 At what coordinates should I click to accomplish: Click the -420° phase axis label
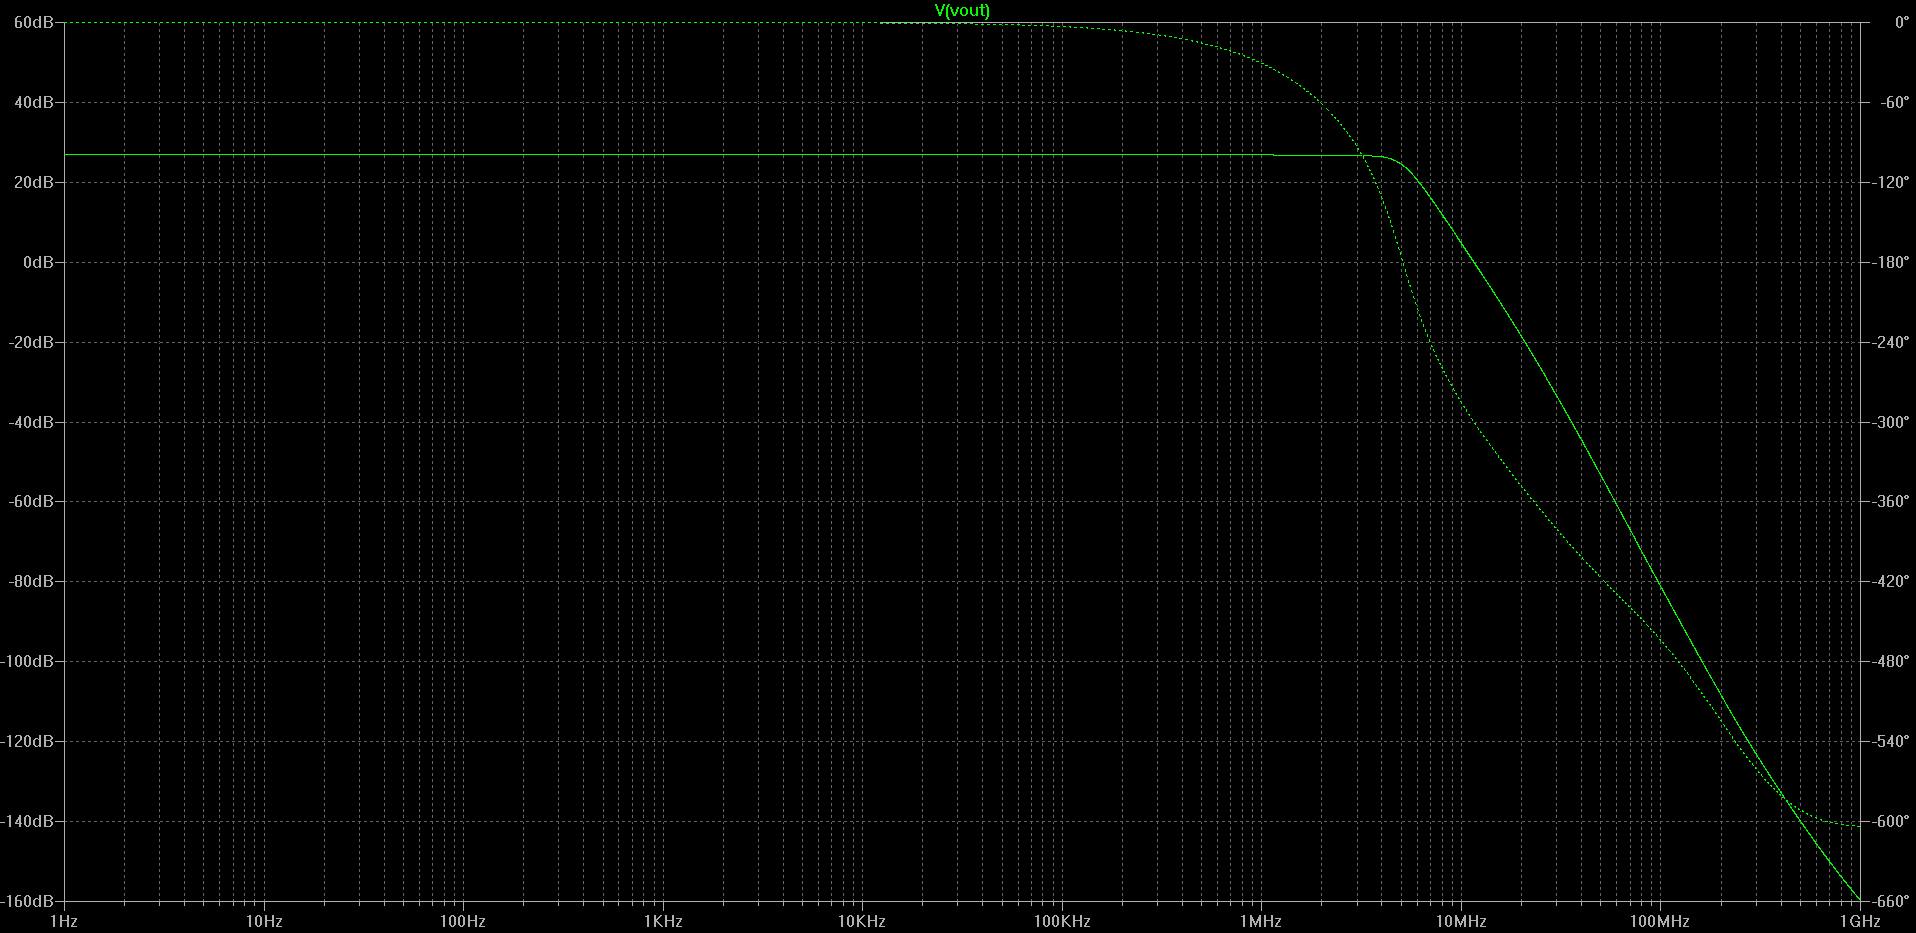tap(1890, 581)
